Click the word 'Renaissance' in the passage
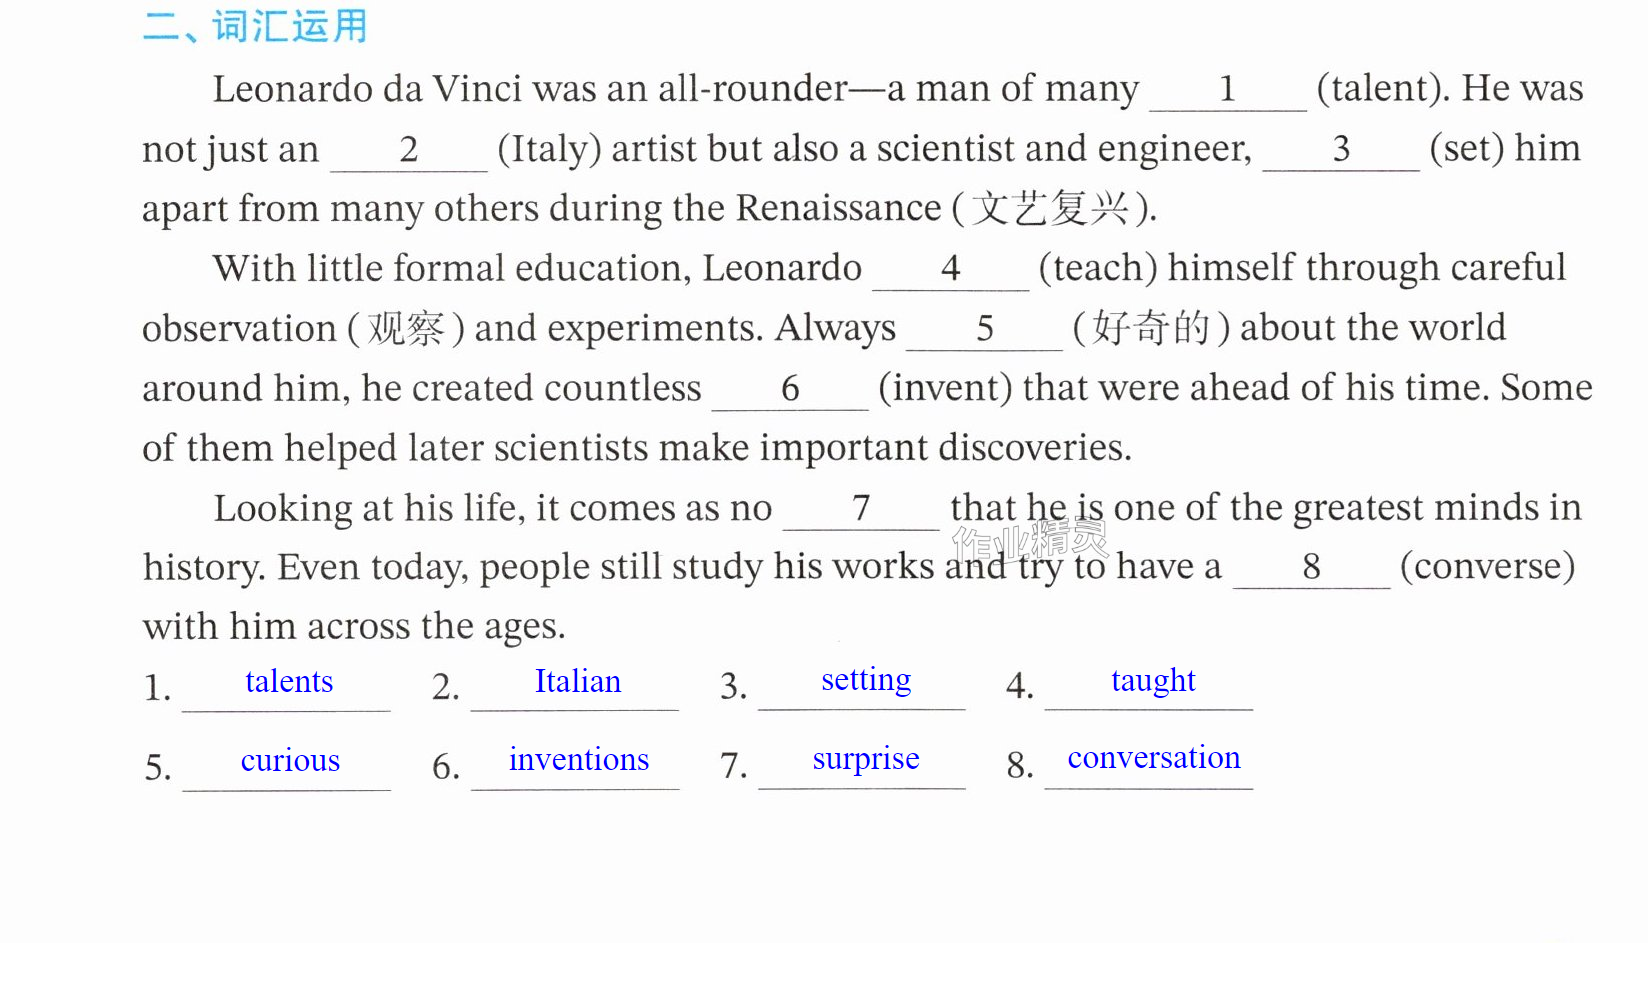The height and width of the screenshot is (983, 1649). 838,209
